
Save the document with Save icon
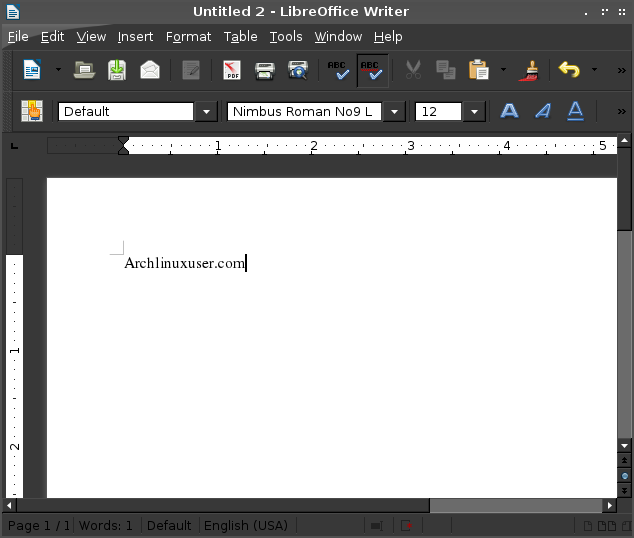(117, 70)
